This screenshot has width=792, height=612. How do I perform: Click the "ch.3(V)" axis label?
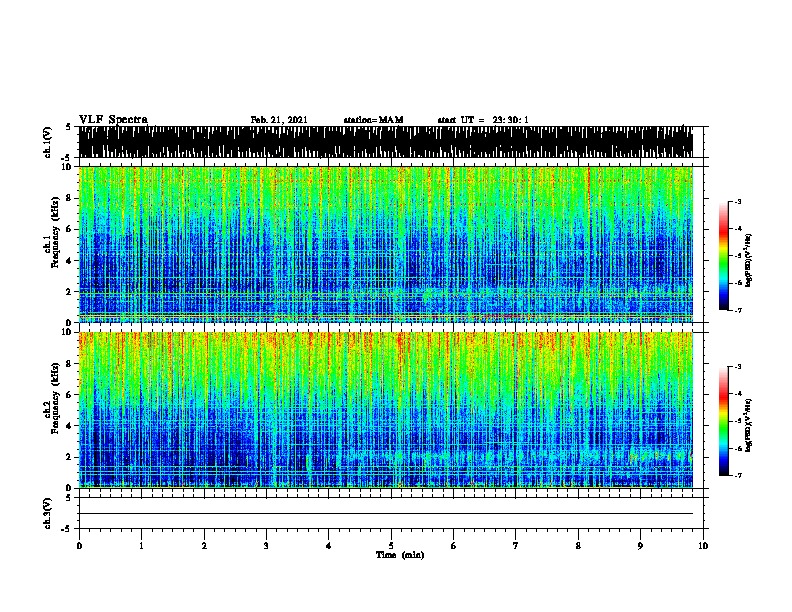coord(47,513)
